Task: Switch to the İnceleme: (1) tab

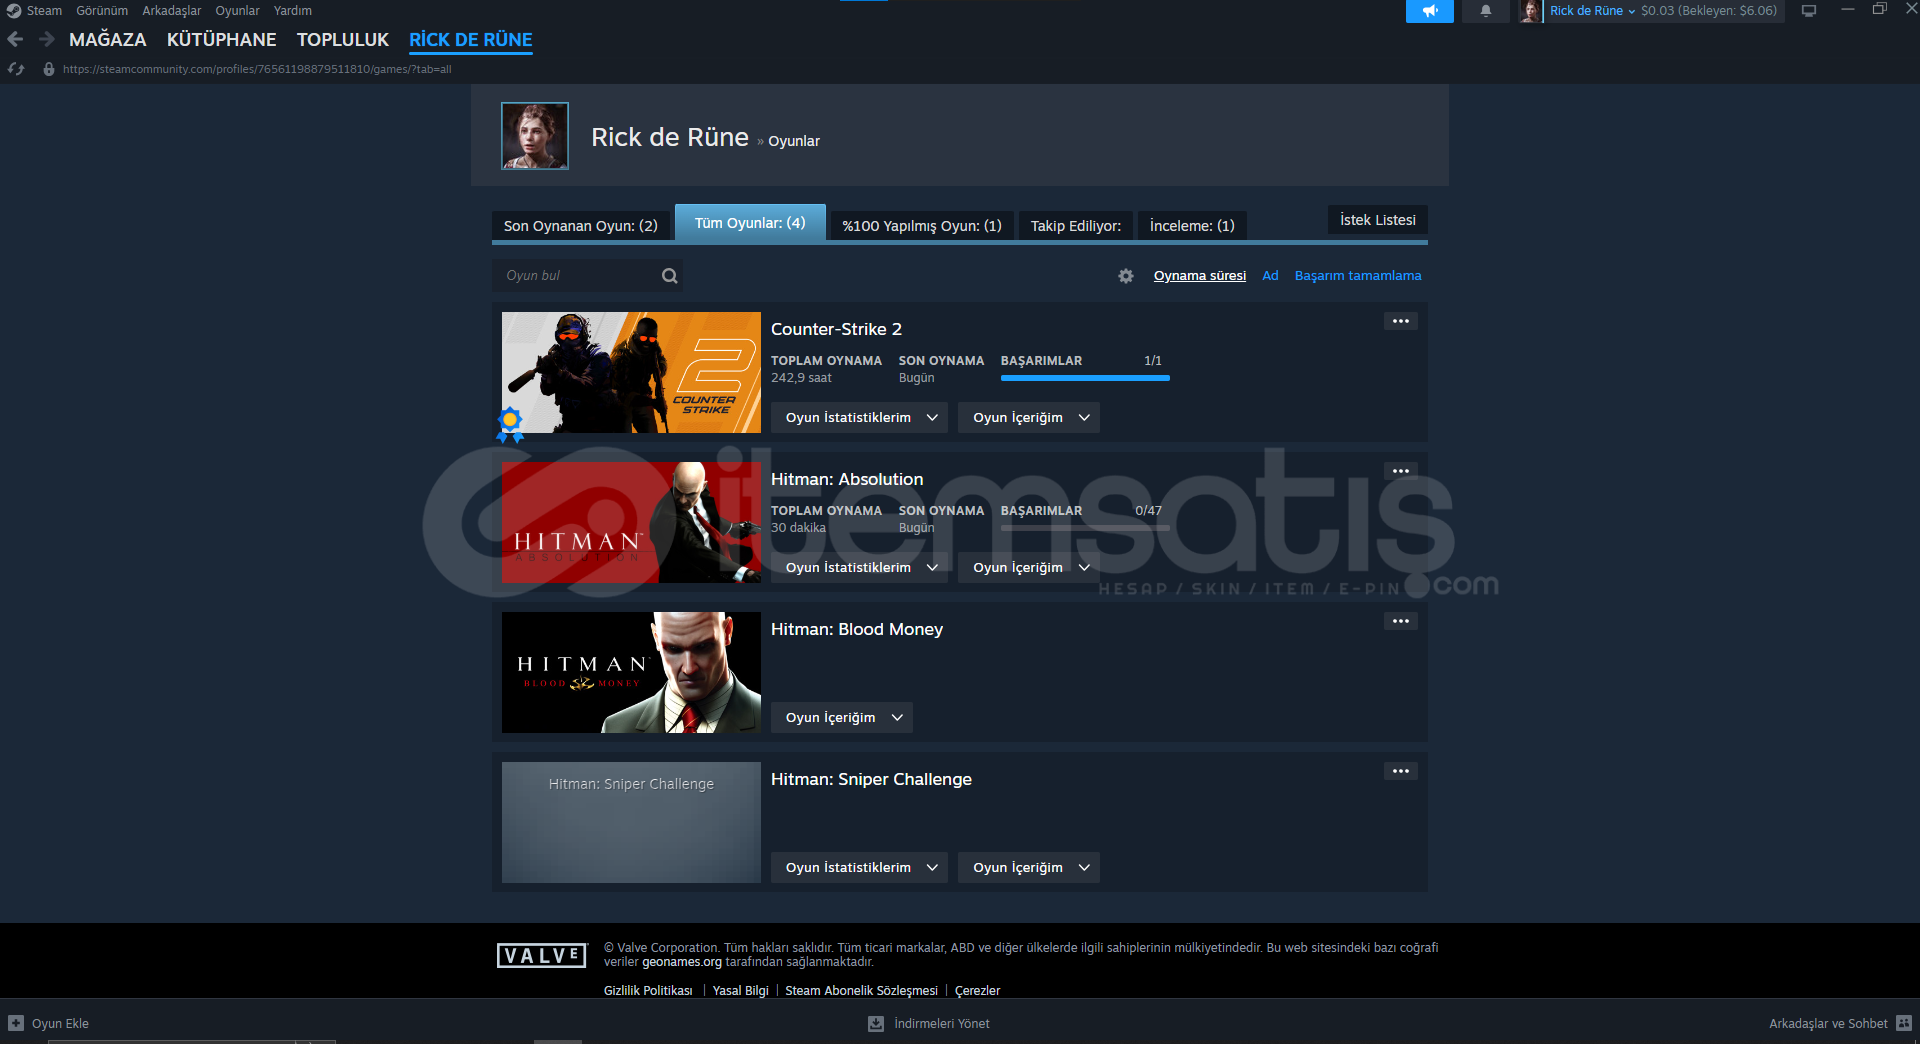Action: pos(1192,226)
